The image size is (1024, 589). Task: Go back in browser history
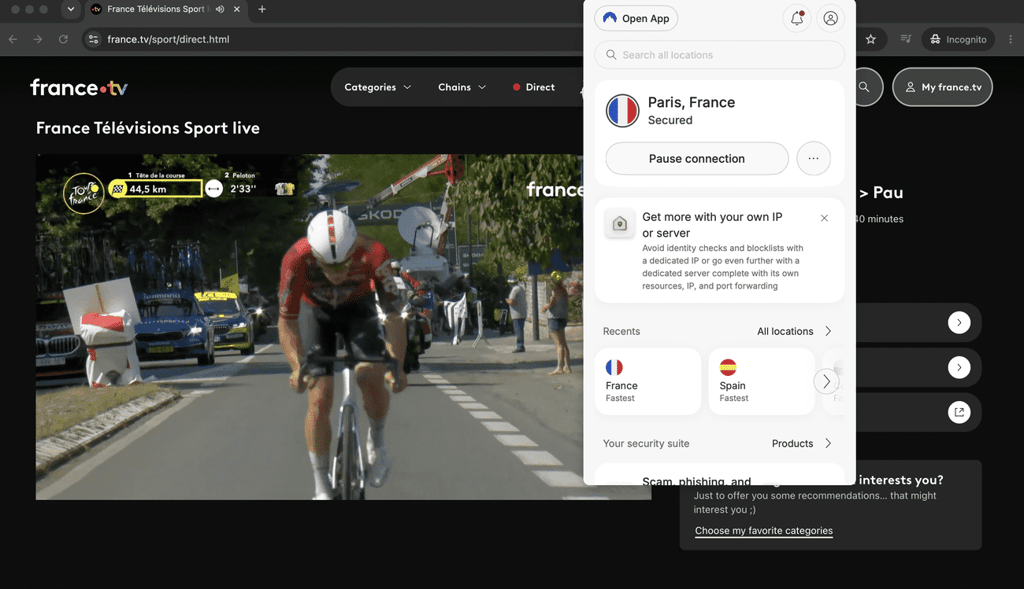click(x=13, y=39)
